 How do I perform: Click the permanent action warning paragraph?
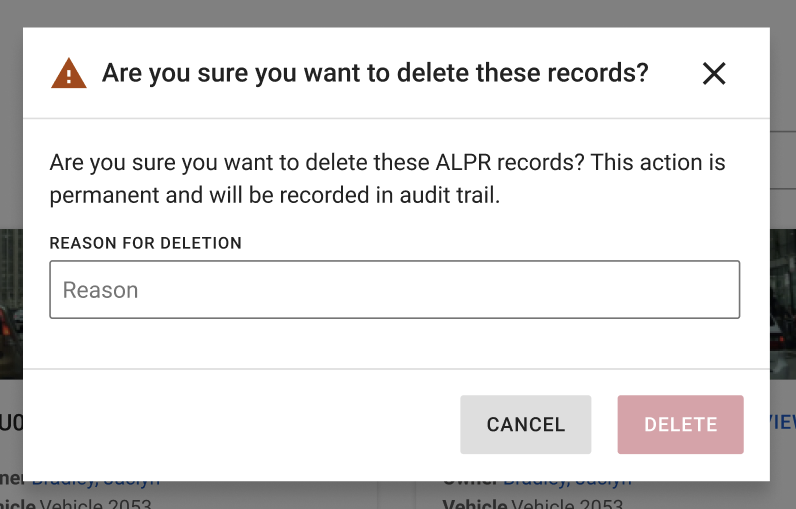[387, 178]
